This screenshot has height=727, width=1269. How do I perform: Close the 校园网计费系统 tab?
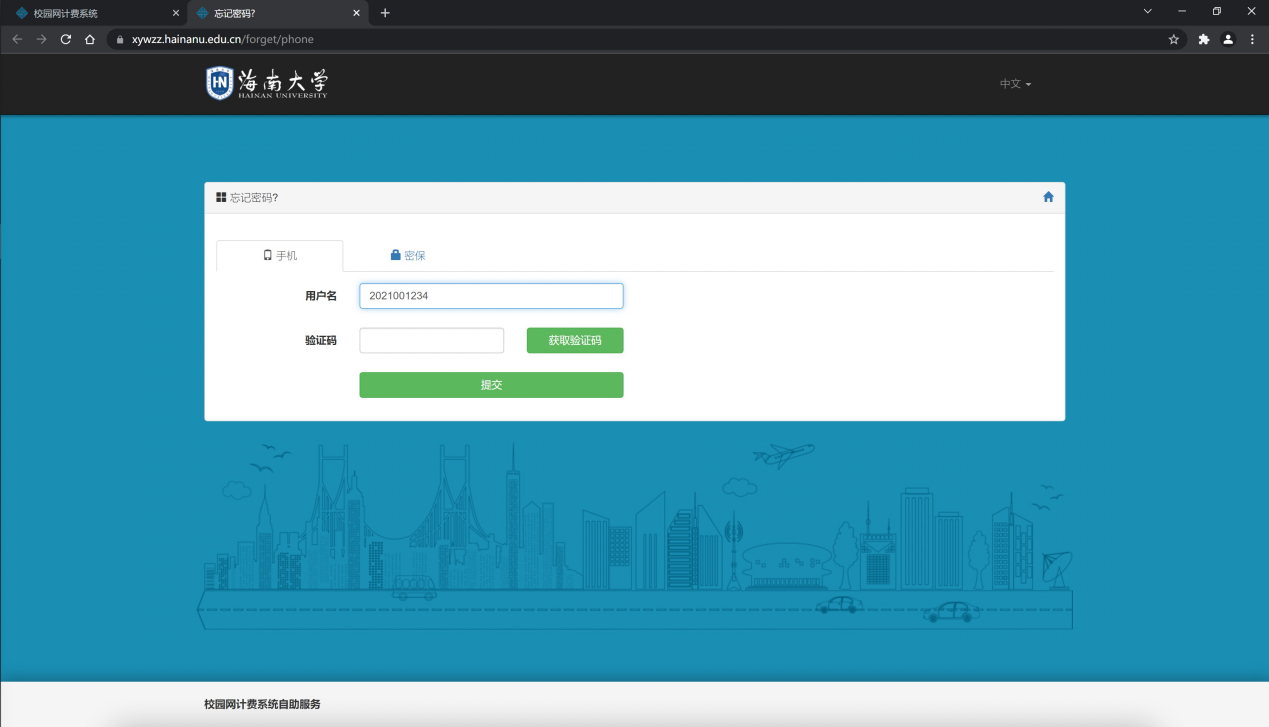[176, 13]
